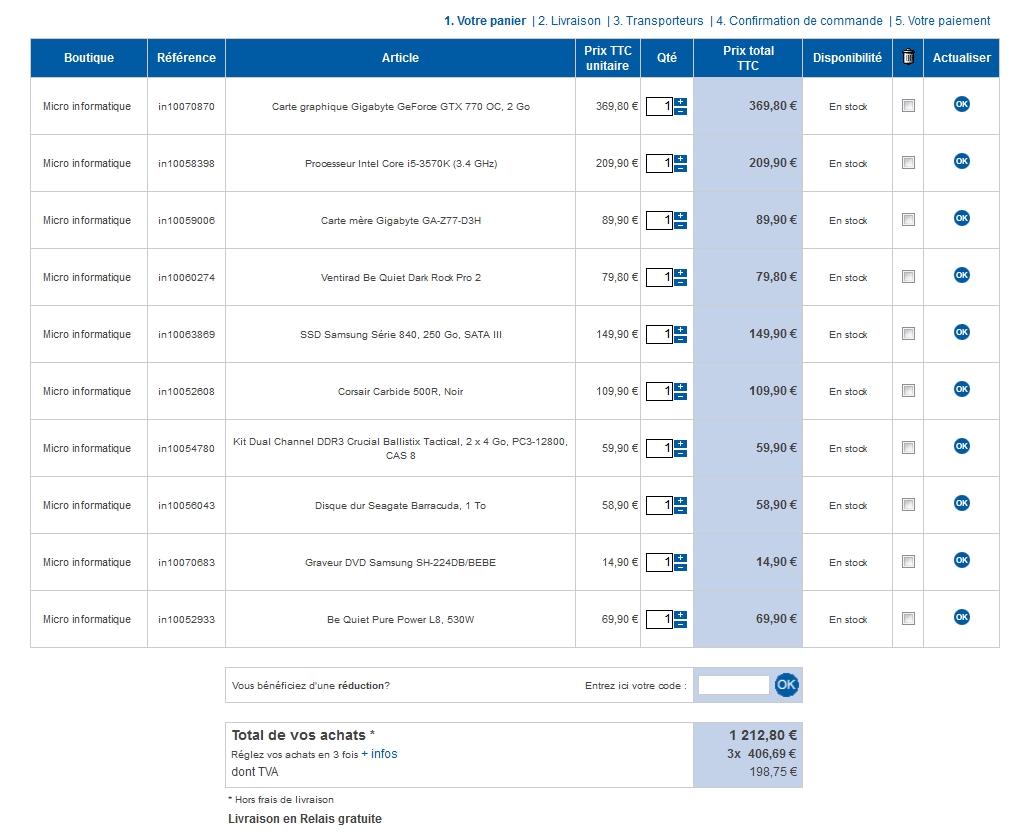
Task: Decrease quantity of Intel Core i5-3570K with minus
Action: pos(681,168)
